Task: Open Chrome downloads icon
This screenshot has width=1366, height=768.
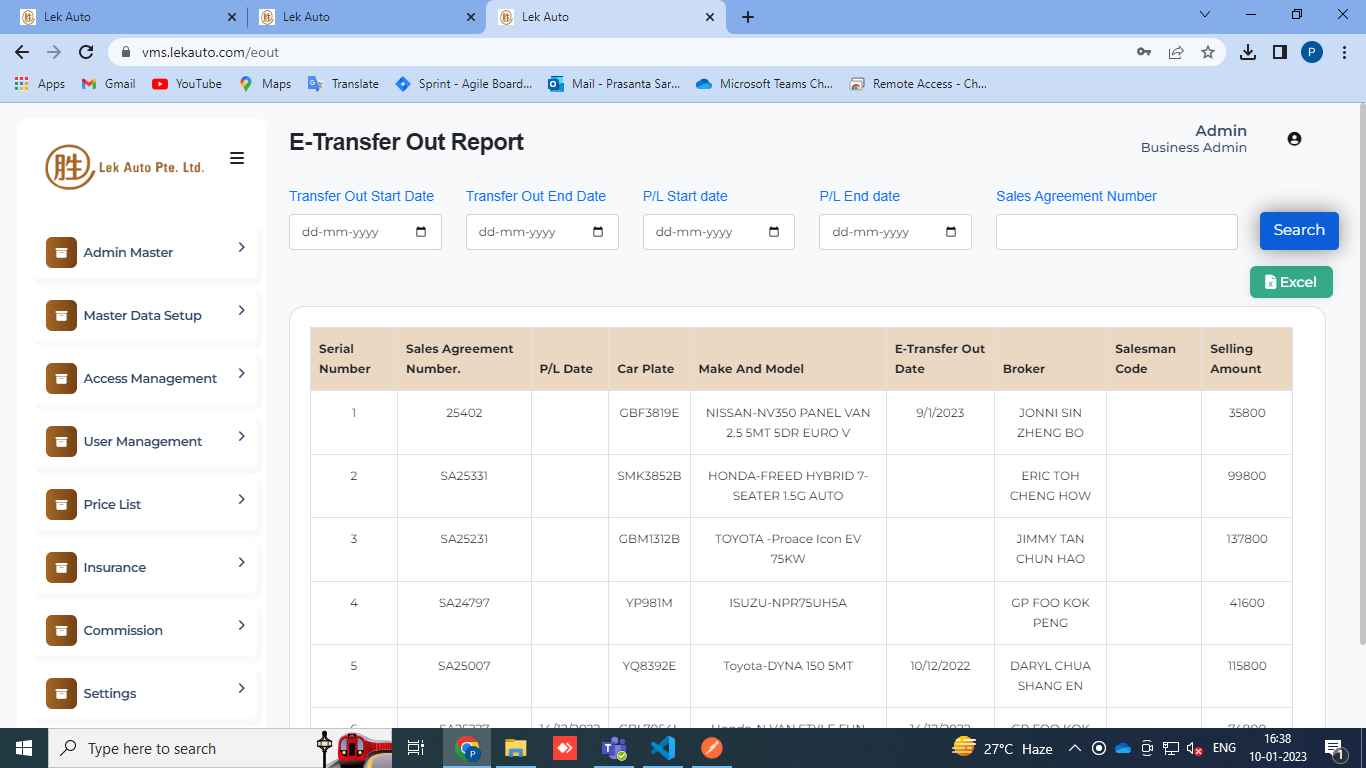Action: (x=1247, y=52)
